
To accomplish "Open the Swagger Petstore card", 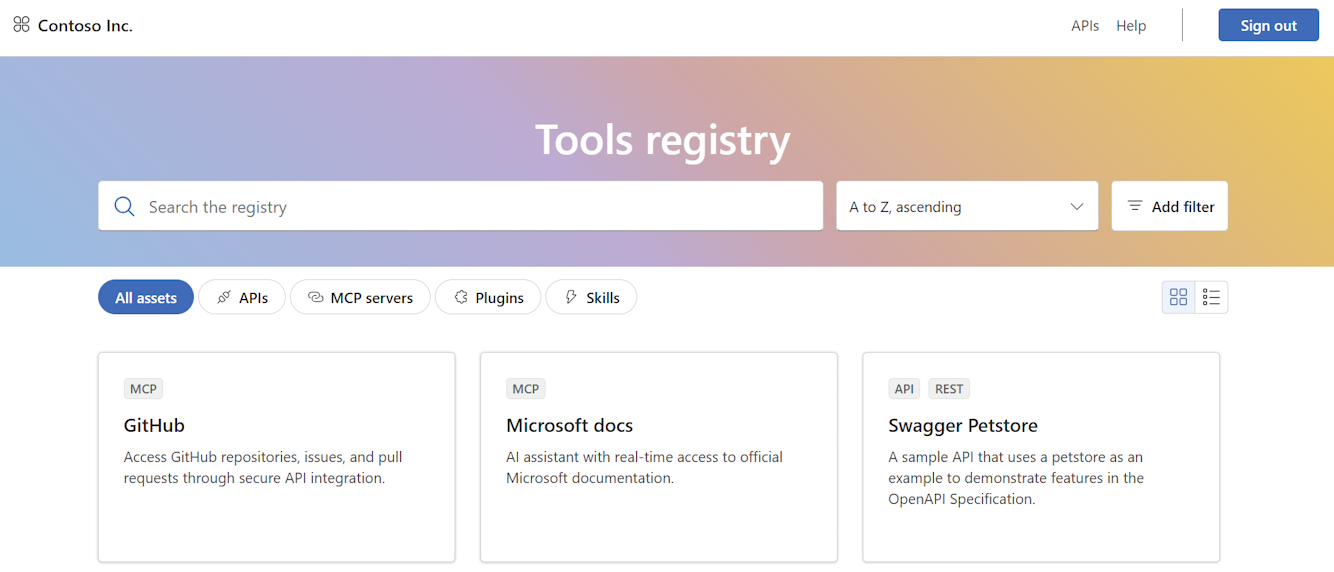I will tap(1041, 456).
